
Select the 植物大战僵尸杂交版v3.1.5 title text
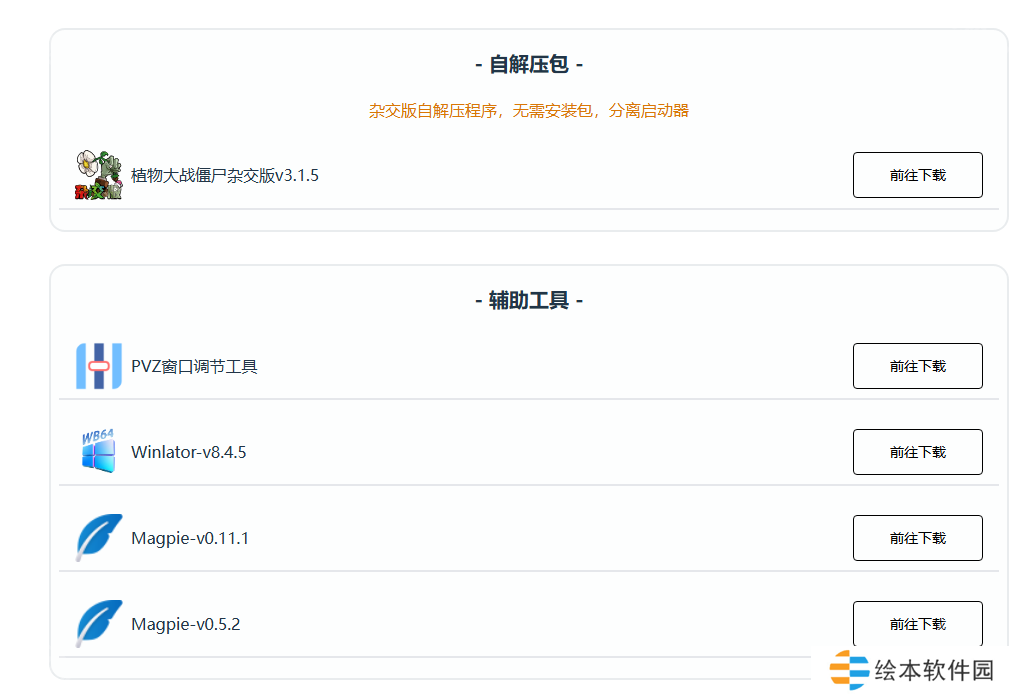coord(225,176)
